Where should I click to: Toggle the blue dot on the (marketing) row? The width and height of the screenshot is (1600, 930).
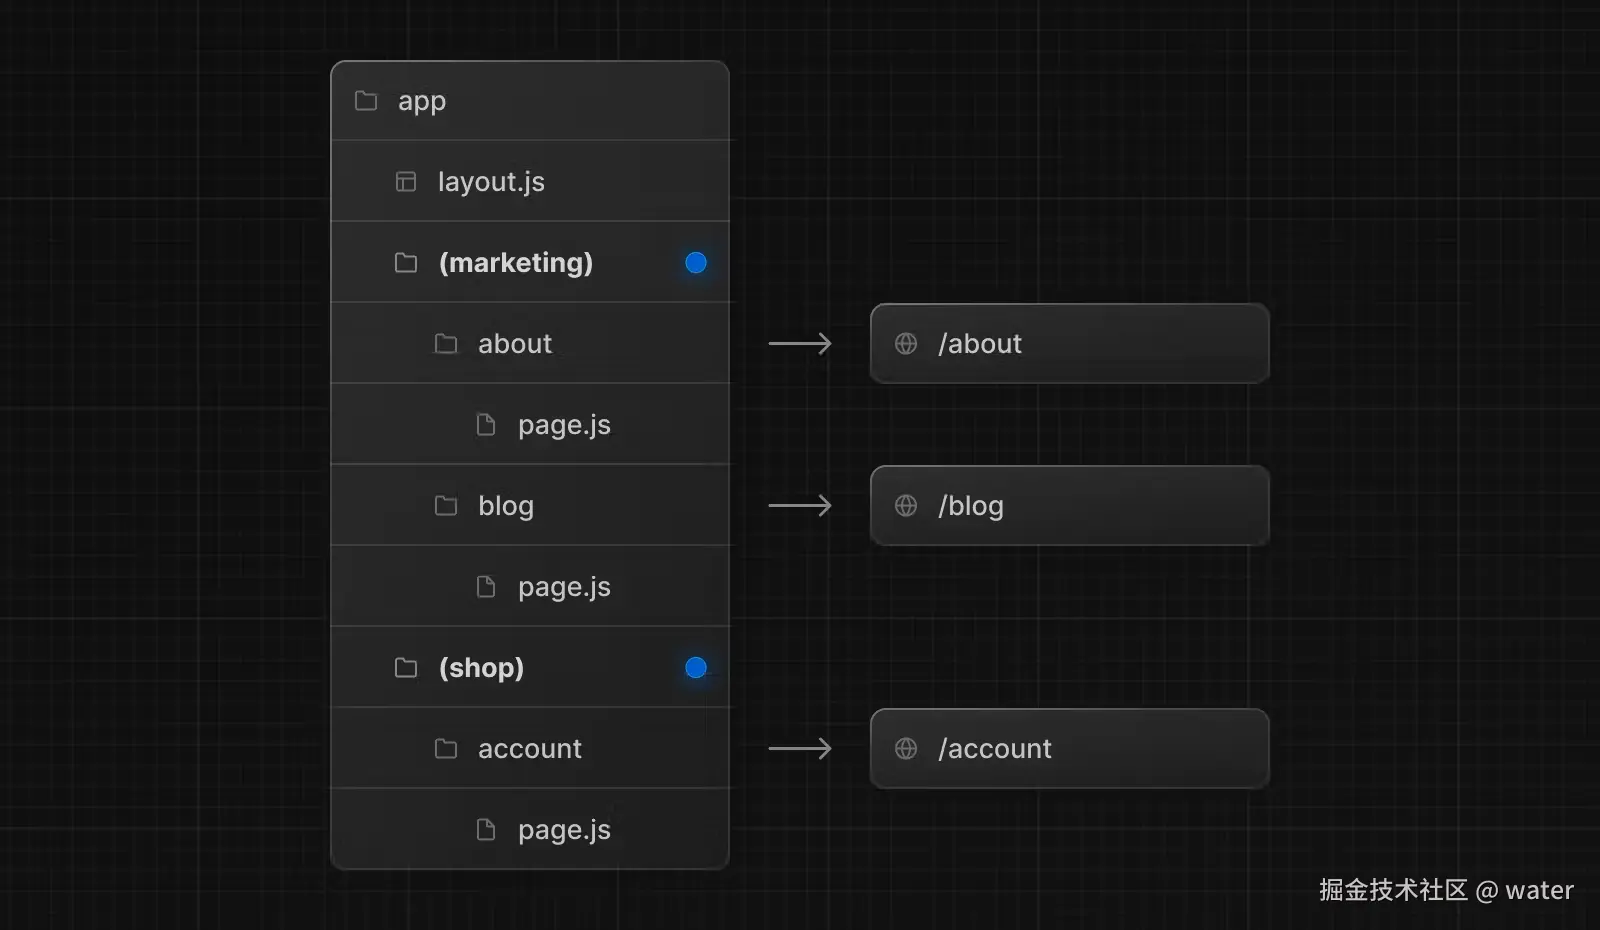(696, 263)
